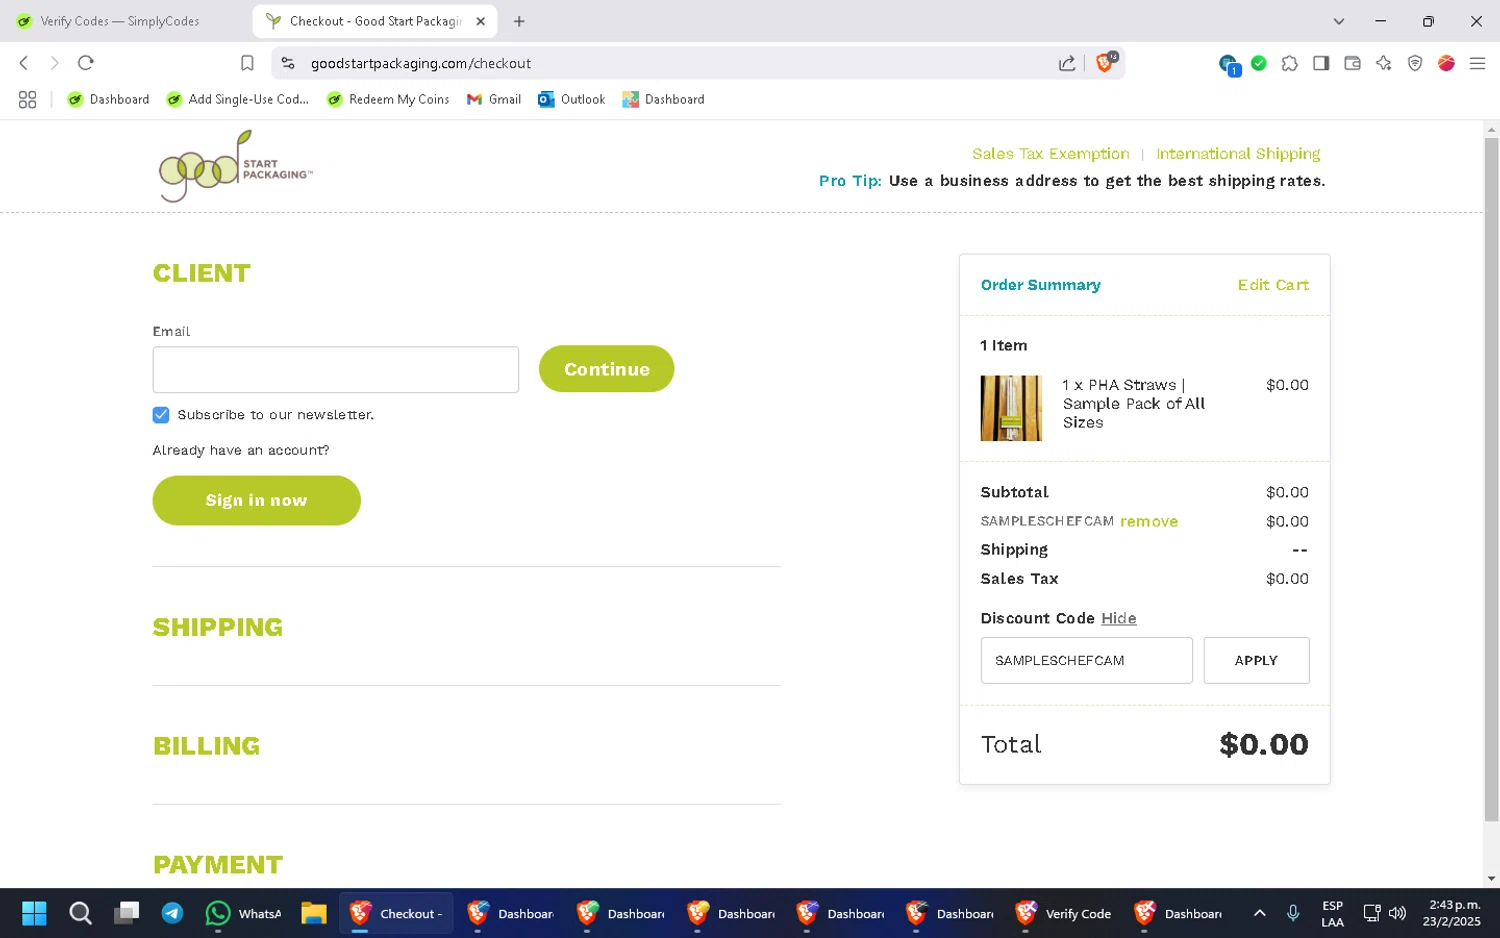Click Edit Cart link

coord(1273,285)
